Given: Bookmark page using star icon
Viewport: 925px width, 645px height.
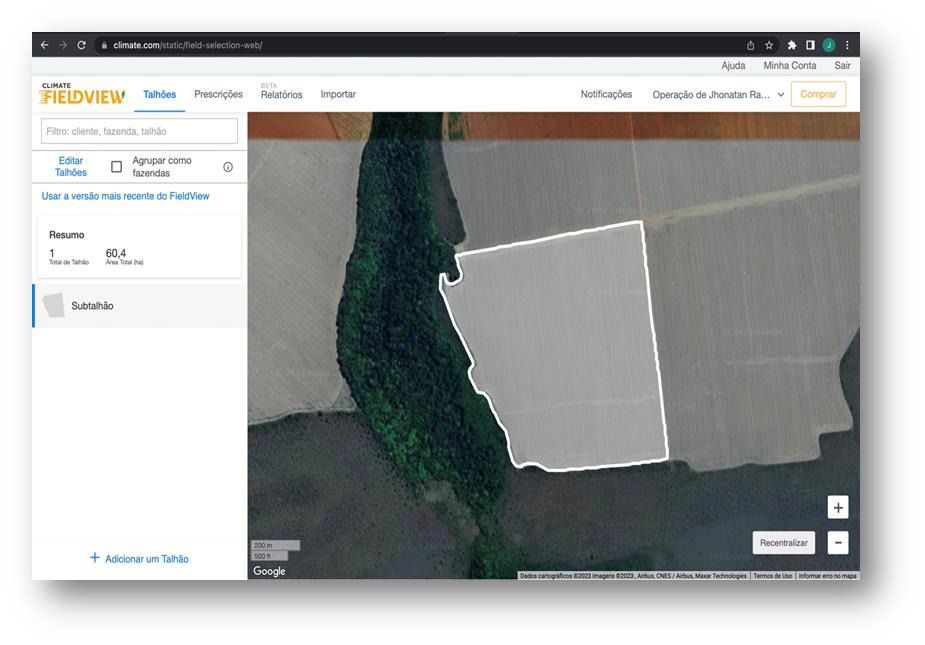Looking at the screenshot, I should (x=769, y=45).
